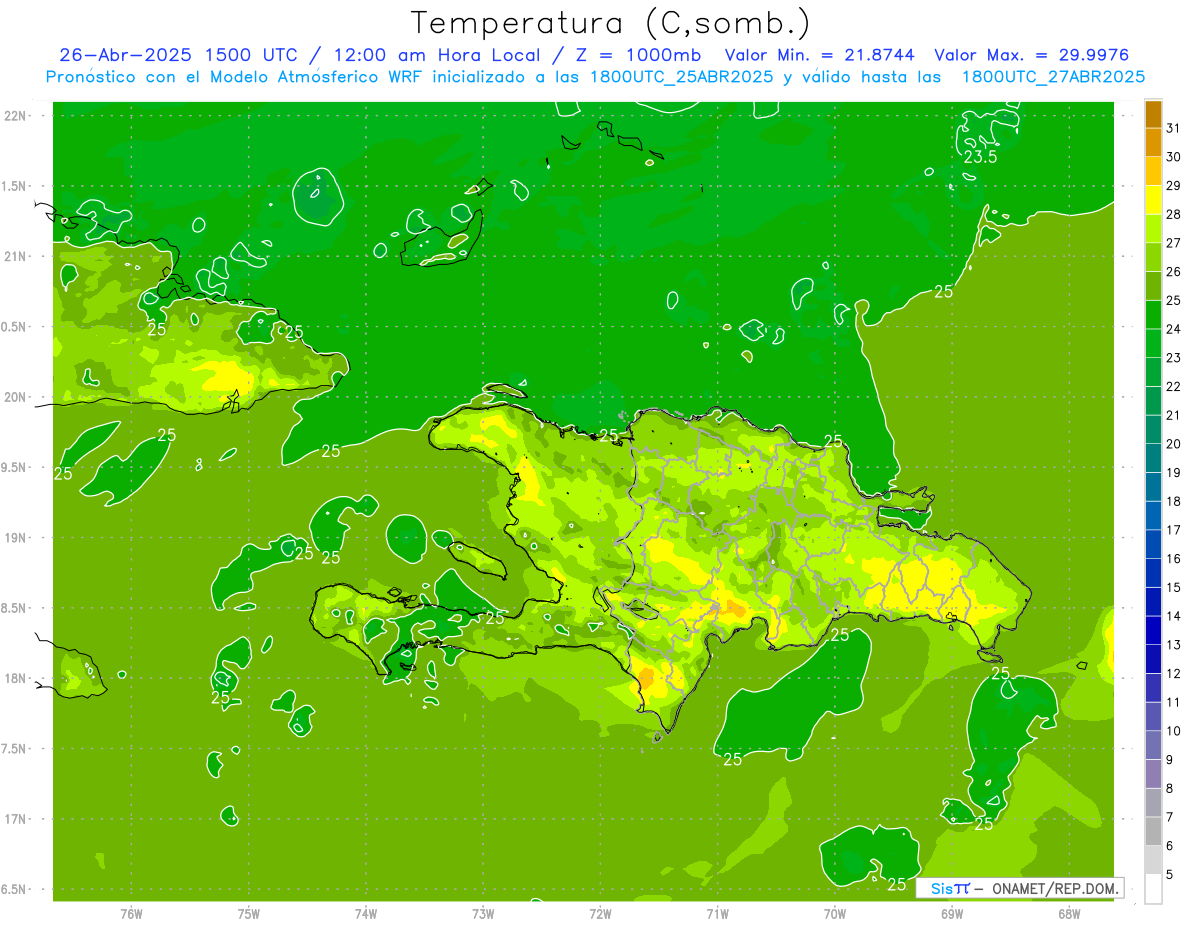Click the "10" label on the color scale
Viewport: 1200px width, 927px height.
tap(1173, 731)
